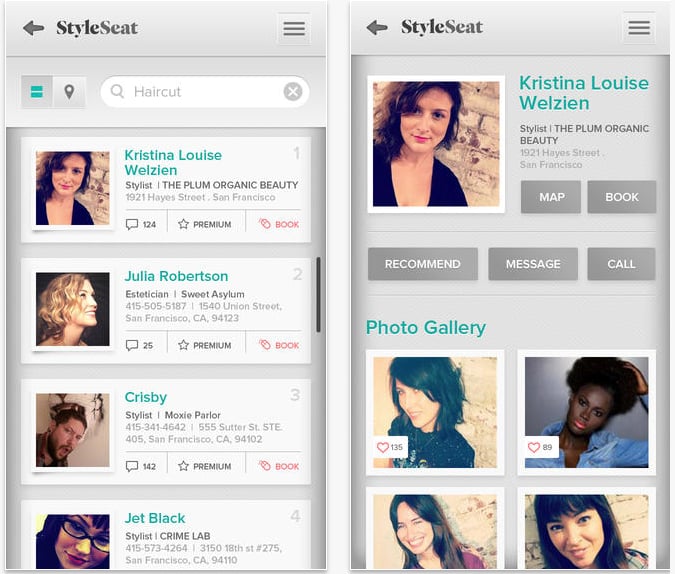675x574 pixels.
Task: Click Kristina Louise Welzien profile title
Action: coord(584,93)
